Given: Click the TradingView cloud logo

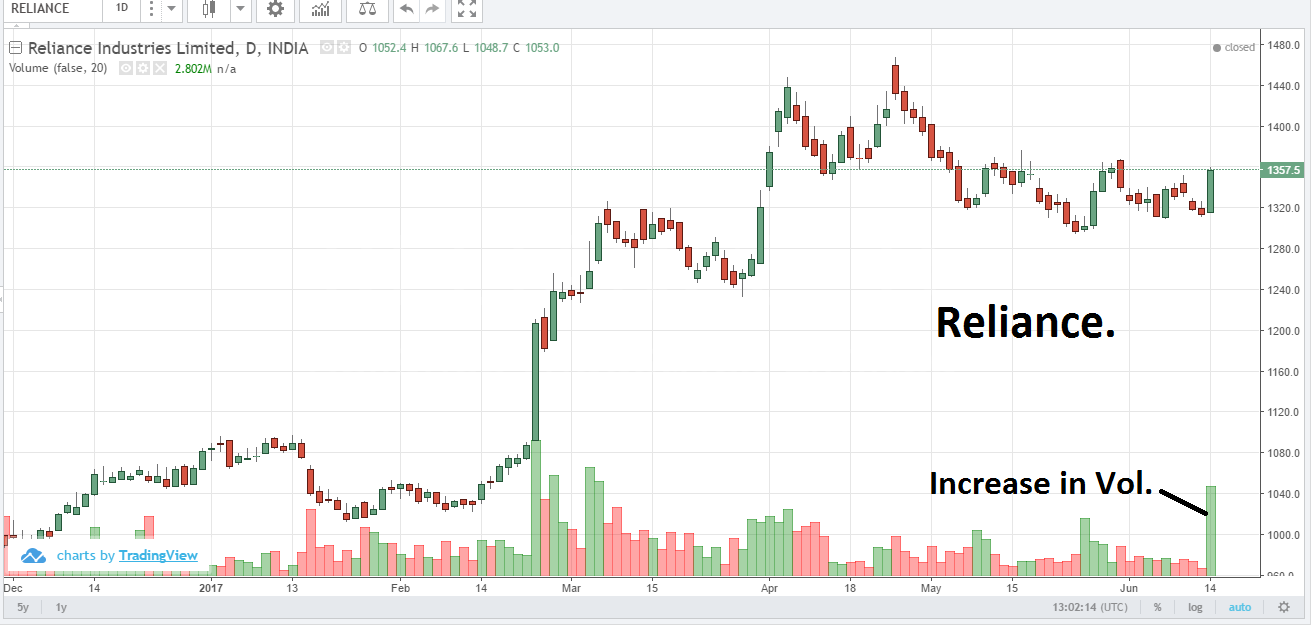Looking at the screenshot, I should pyautogui.click(x=35, y=555).
